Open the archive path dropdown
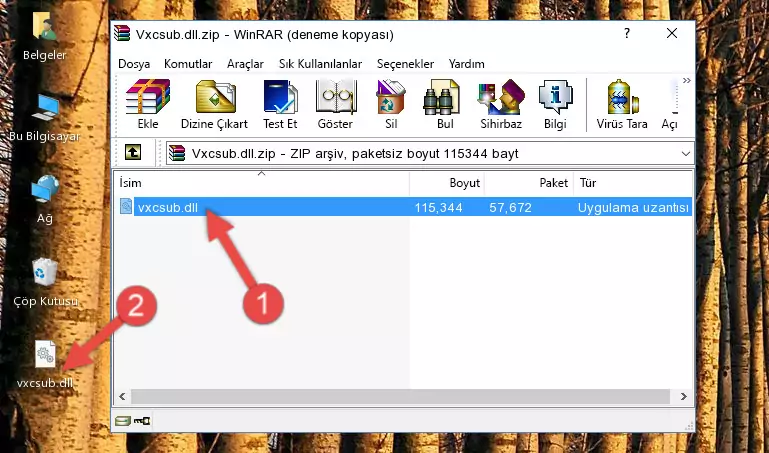769x453 pixels. coord(686,154)
